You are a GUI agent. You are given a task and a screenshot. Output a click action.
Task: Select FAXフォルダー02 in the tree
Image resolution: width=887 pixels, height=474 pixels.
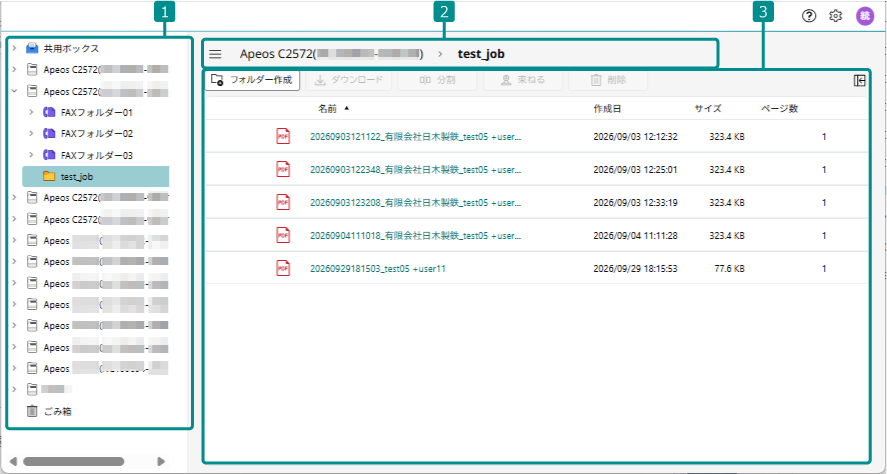[97, 134]
